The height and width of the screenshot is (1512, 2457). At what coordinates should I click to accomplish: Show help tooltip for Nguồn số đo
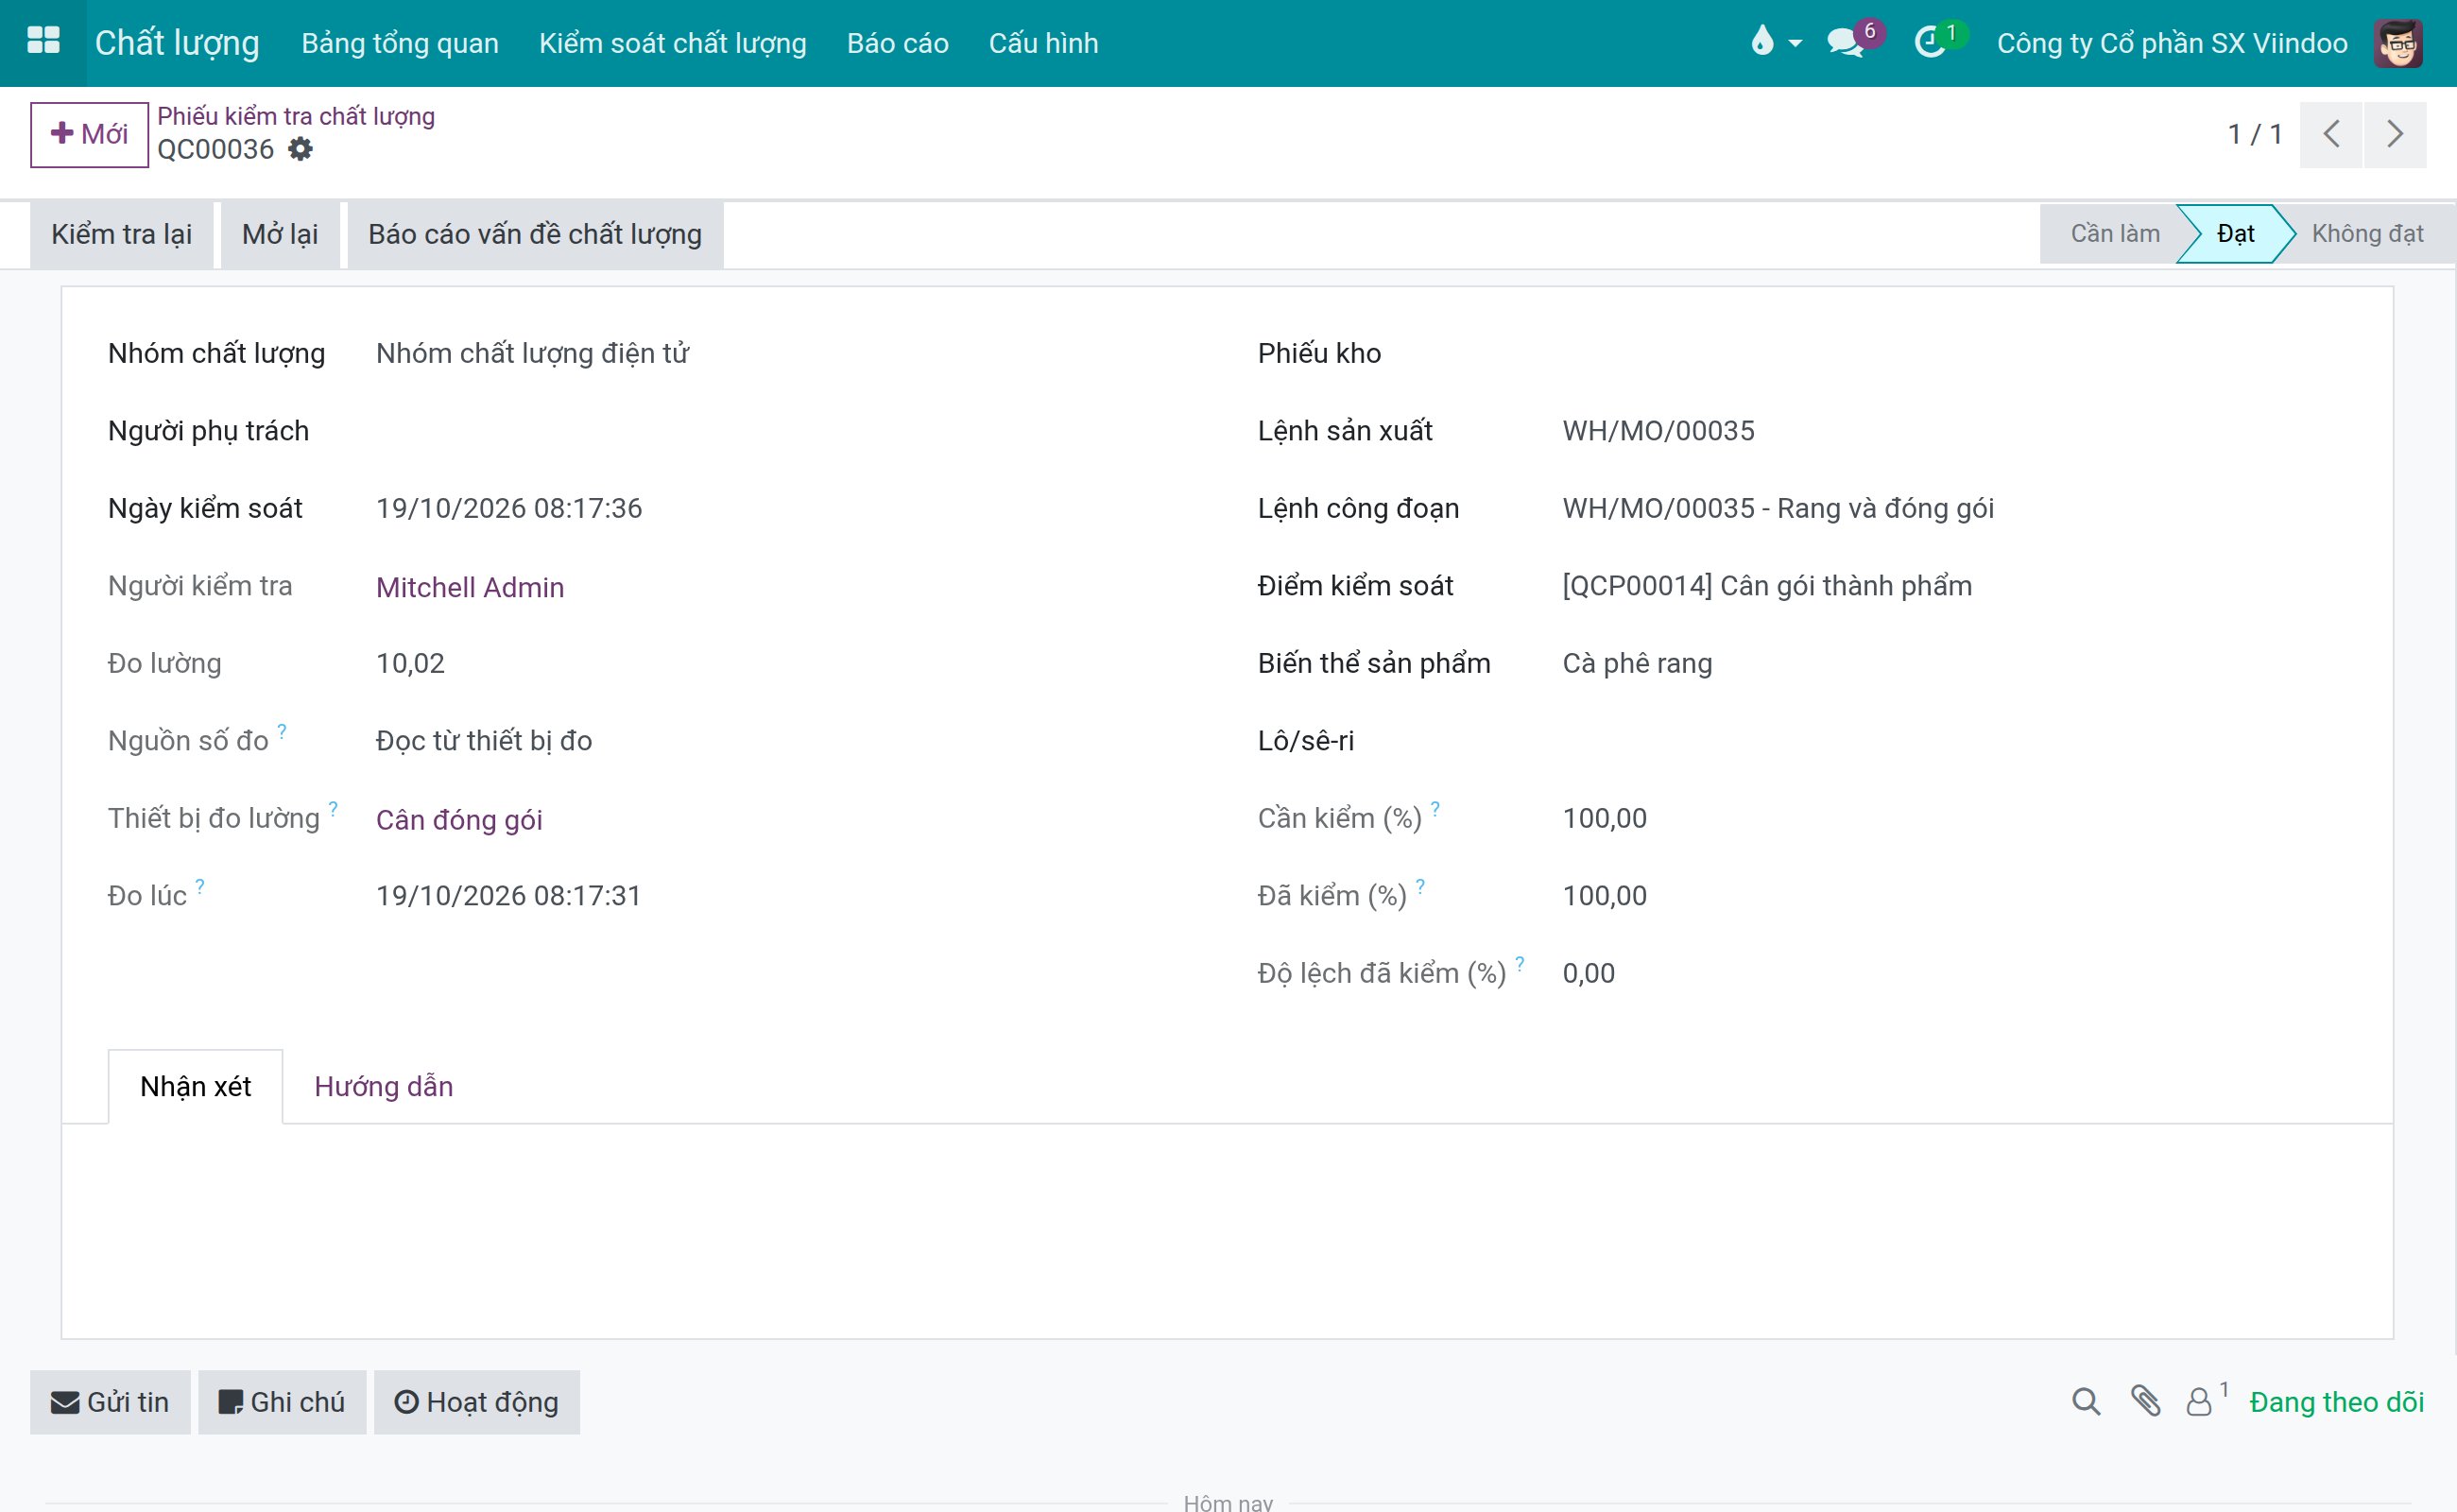(x=282, y=731)
